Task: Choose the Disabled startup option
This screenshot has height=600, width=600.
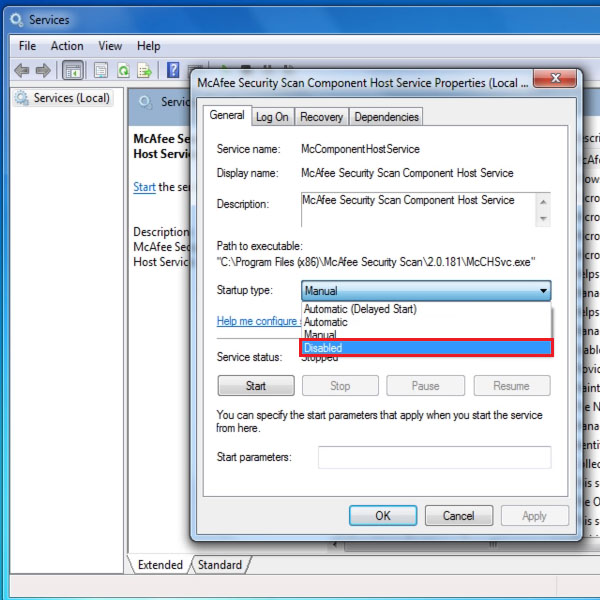Action: pyautogui.click(x=426, y=348)
